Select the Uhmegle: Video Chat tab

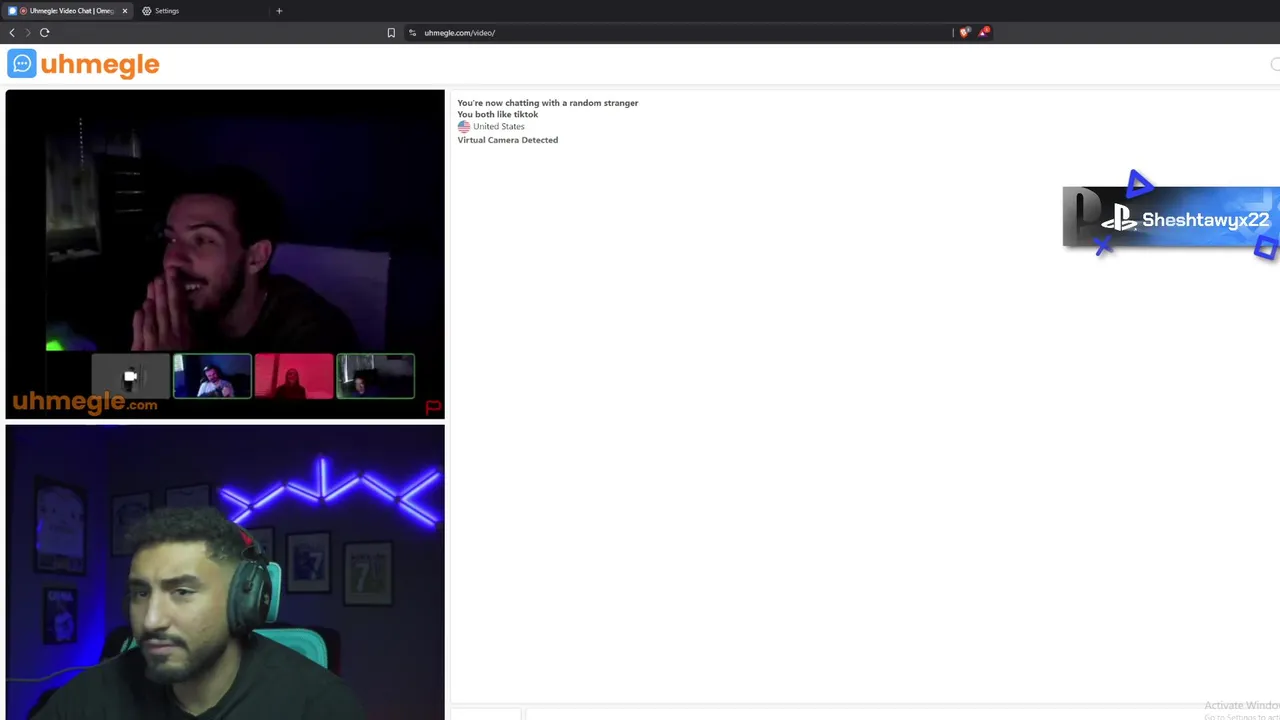[x=68, y=11]
